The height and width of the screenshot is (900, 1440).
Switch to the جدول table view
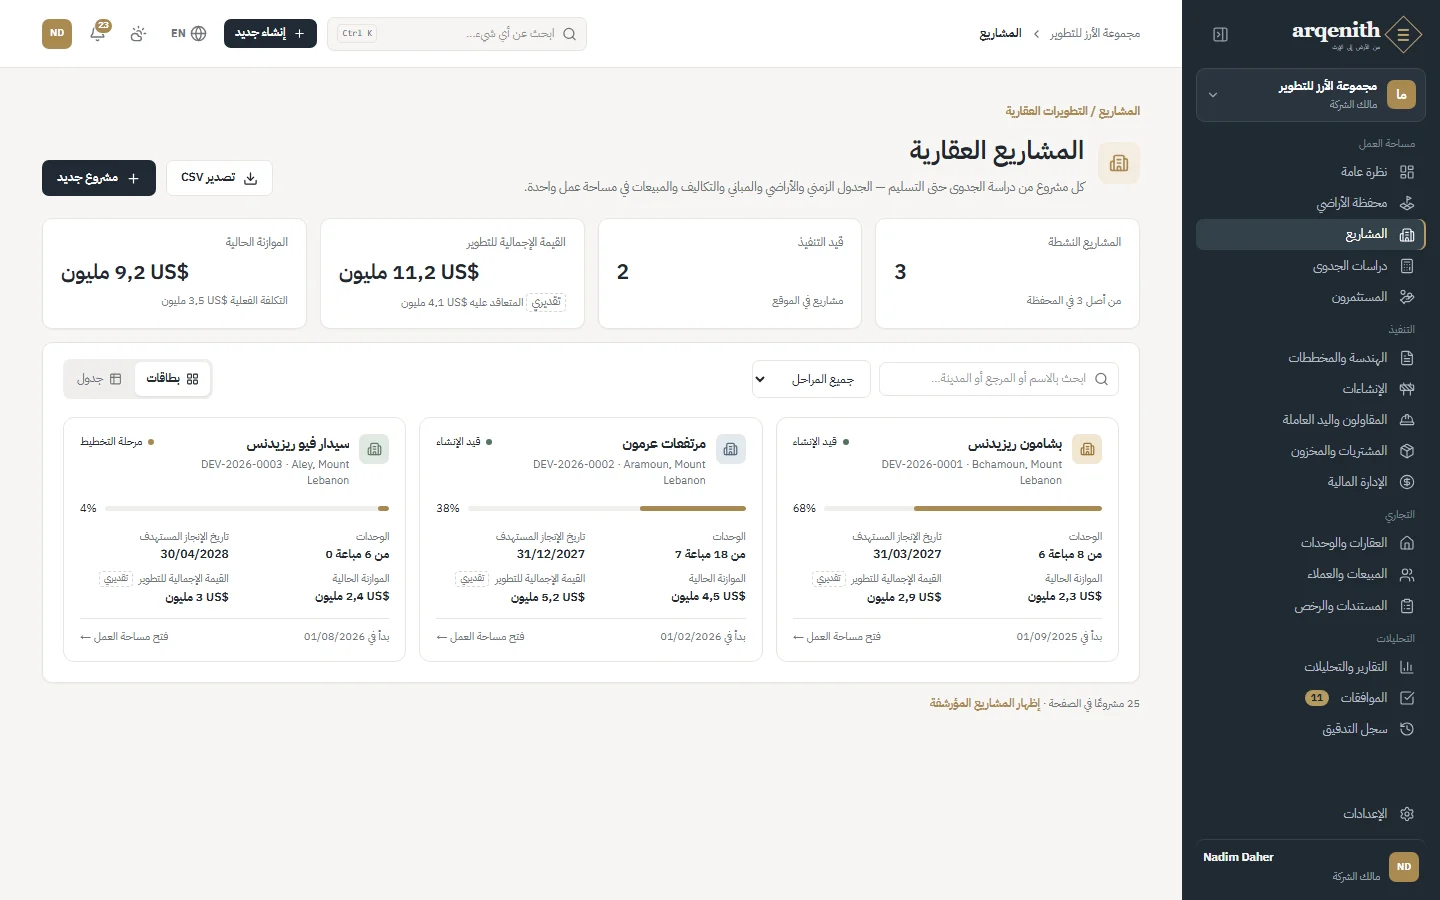click(x=99, y=379)
